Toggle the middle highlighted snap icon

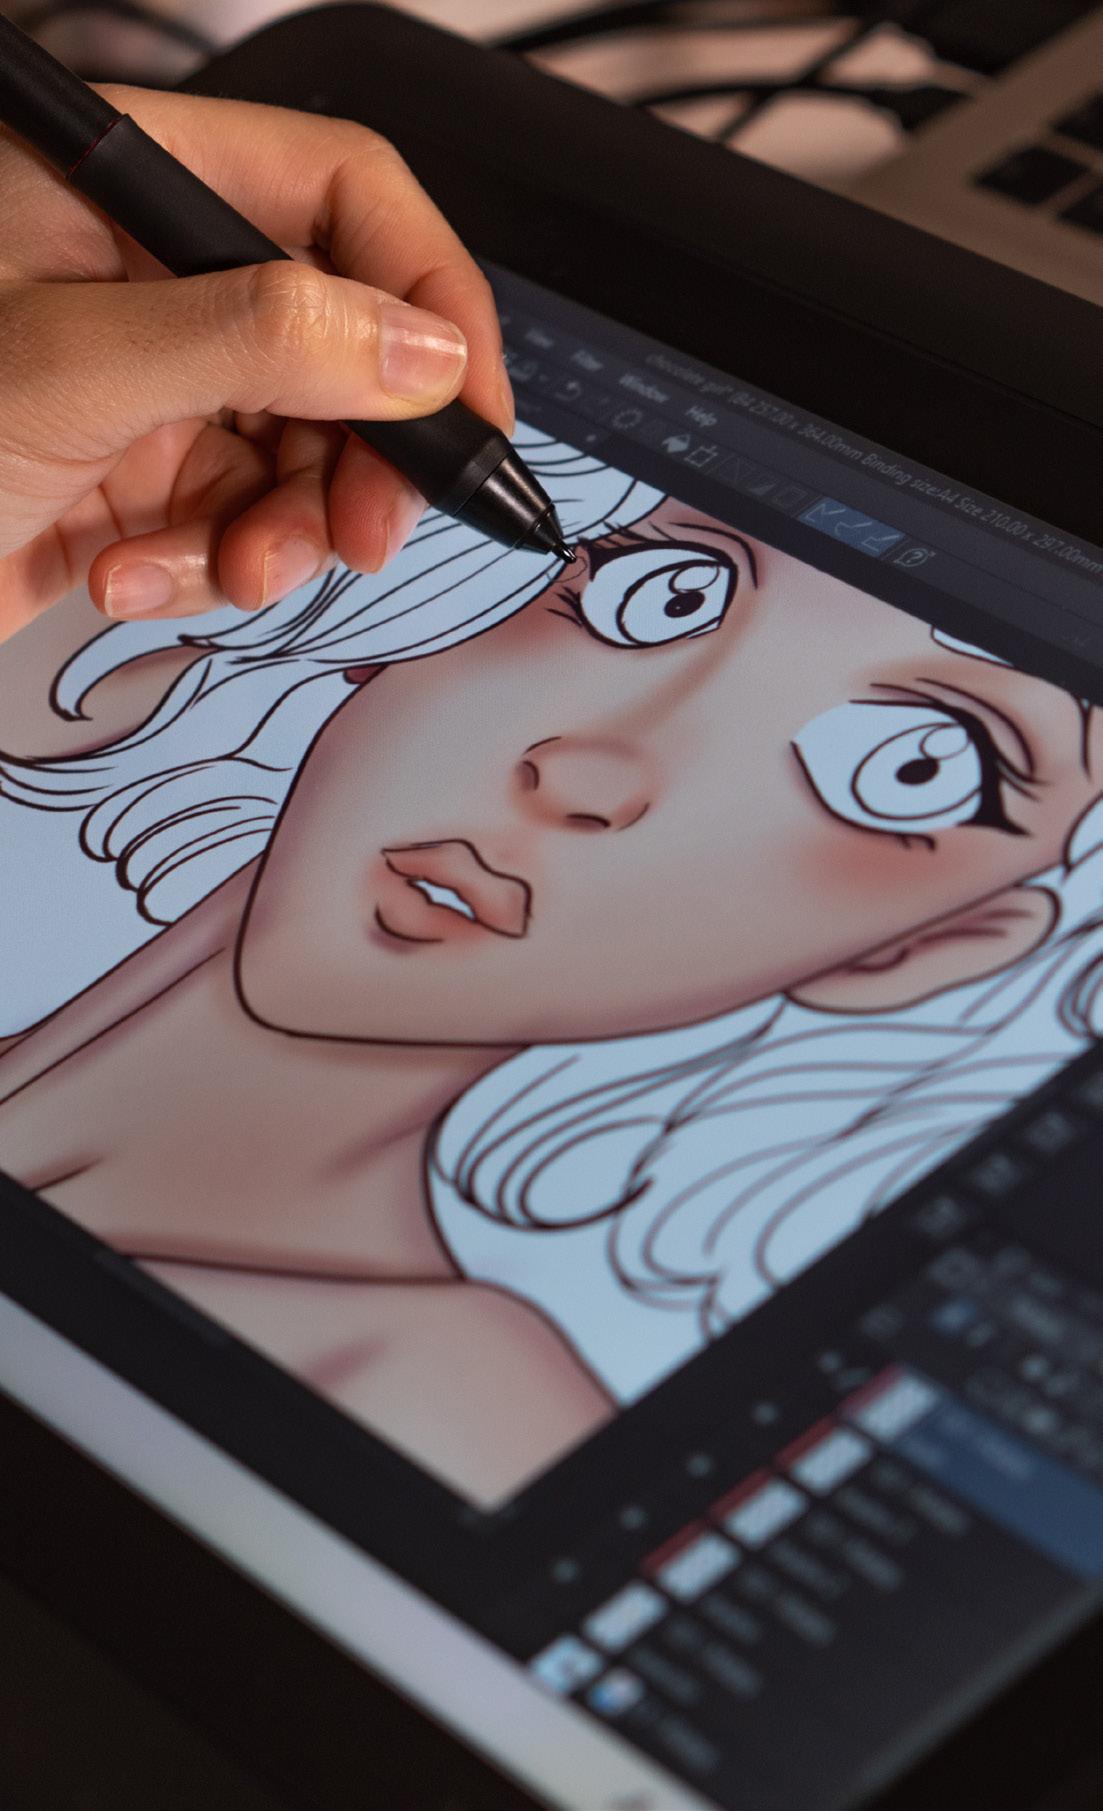click(x=853, y=526)
